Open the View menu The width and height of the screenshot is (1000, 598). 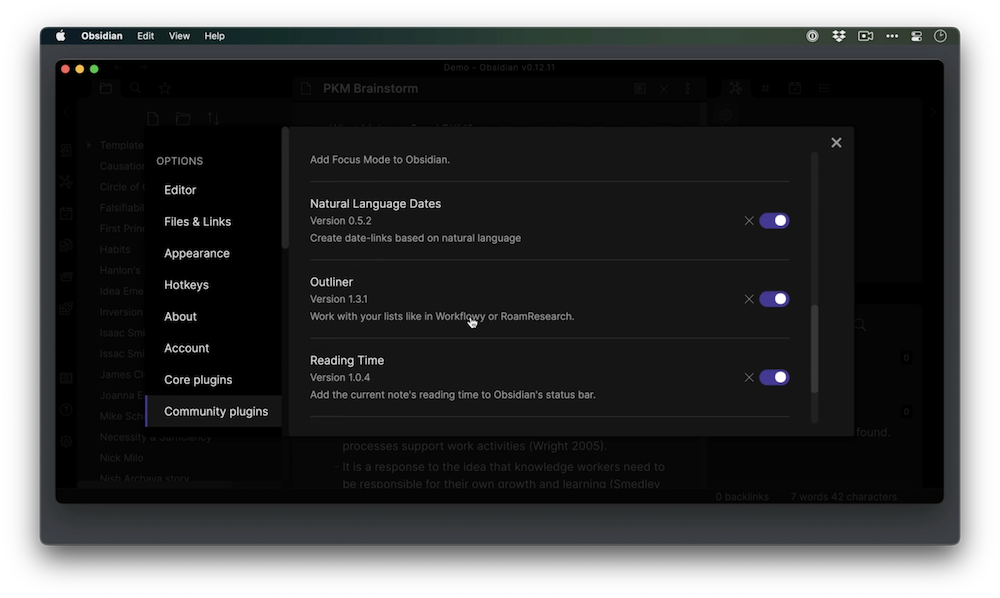(x=179, y=36)
